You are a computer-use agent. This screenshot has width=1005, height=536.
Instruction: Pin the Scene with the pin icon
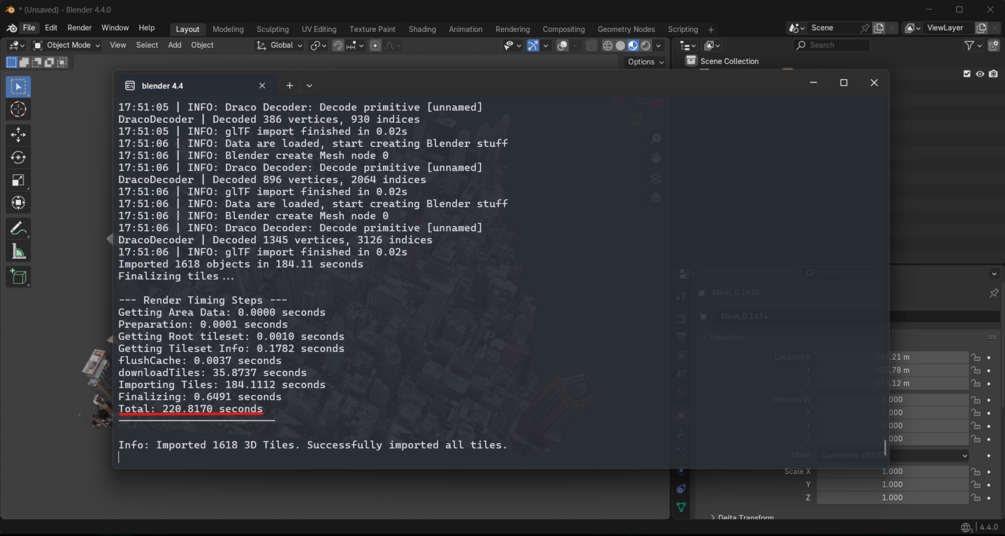865,28
